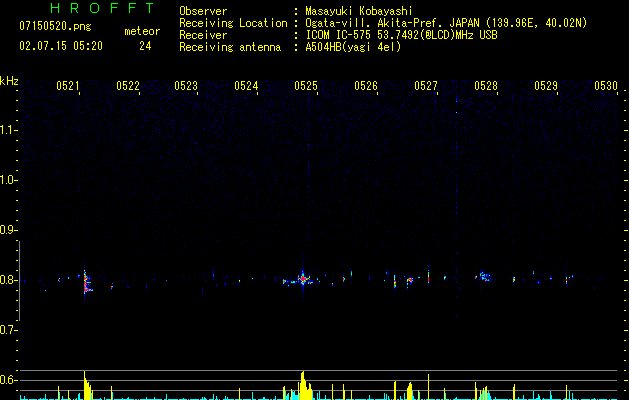Image resolution: width=629 pixels, height=400 pixels.
Task: Click the 0529 time marker
Action: 546,86
